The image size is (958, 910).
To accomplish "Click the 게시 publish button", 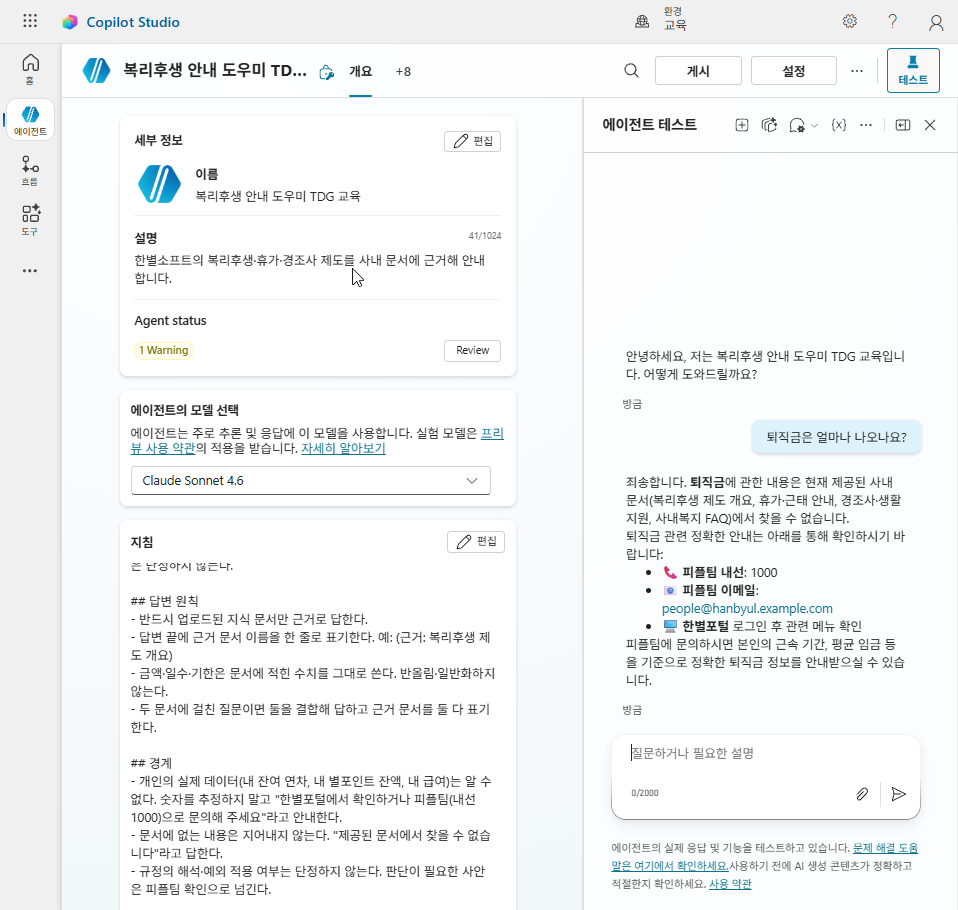I will click(698, 71).
